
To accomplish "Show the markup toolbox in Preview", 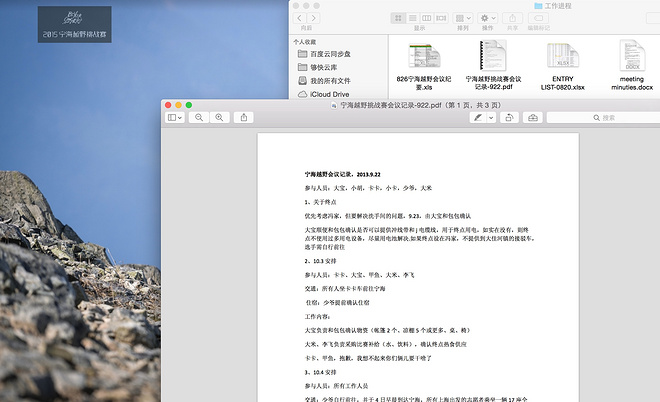I will tap(533, 118).
